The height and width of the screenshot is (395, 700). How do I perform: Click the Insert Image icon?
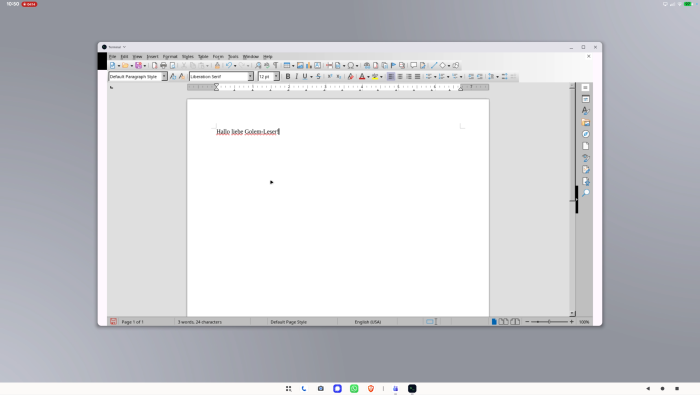click(300, 66)
